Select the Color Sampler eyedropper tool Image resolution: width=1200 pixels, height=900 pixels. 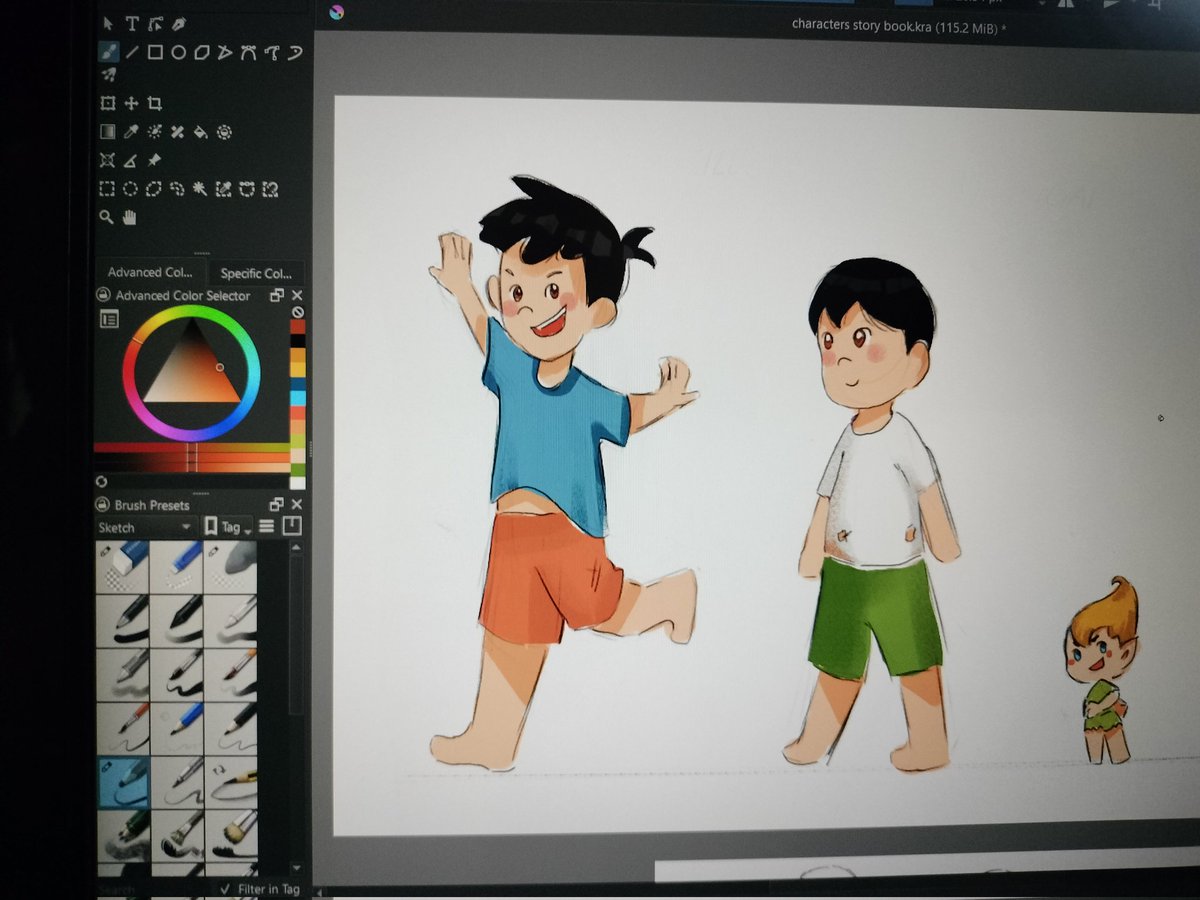(x=131, y=131)
